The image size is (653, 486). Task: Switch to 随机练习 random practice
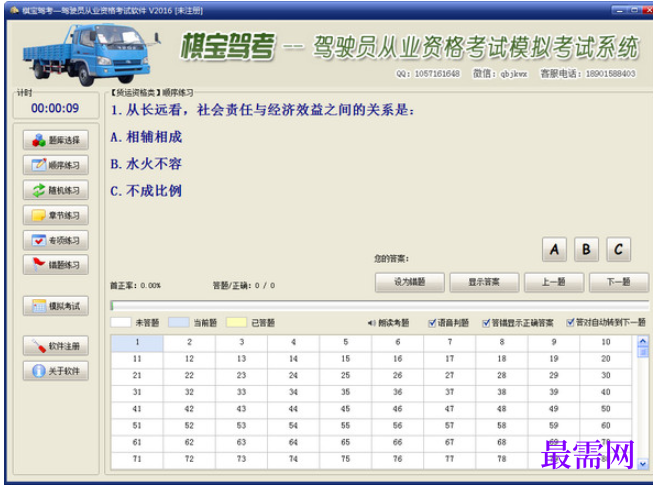coord(56,190)
